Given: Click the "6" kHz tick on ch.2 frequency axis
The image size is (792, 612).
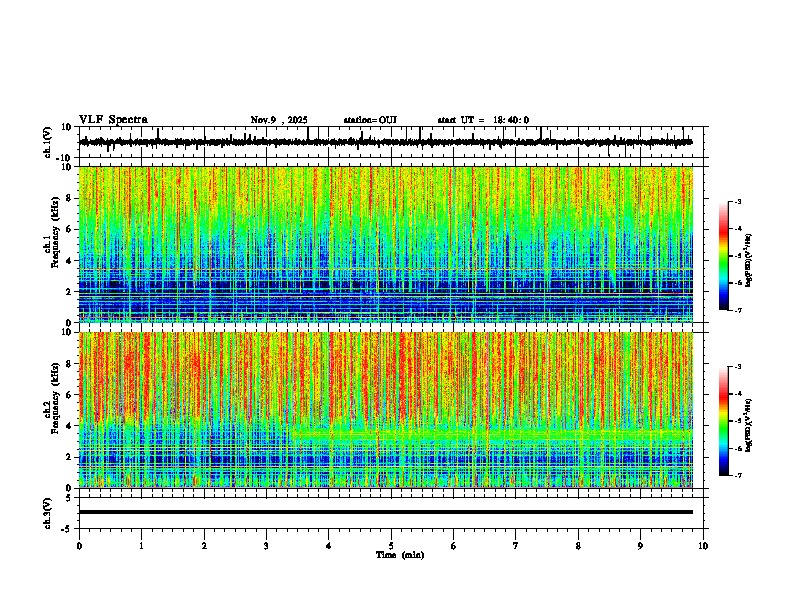Looking at the screenshot, I should (x=70, y=394).
